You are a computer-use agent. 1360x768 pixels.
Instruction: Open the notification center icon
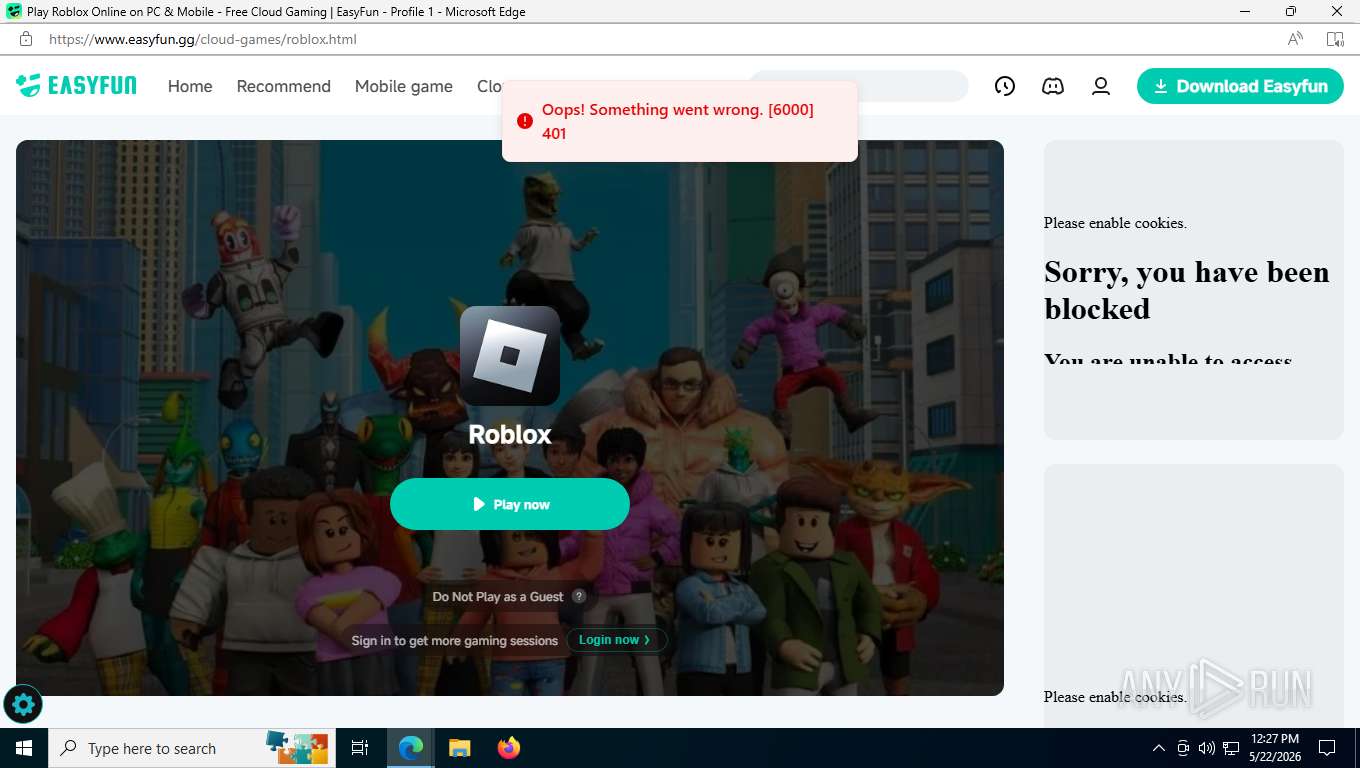pyautogui.click(x=1327, y=748)
